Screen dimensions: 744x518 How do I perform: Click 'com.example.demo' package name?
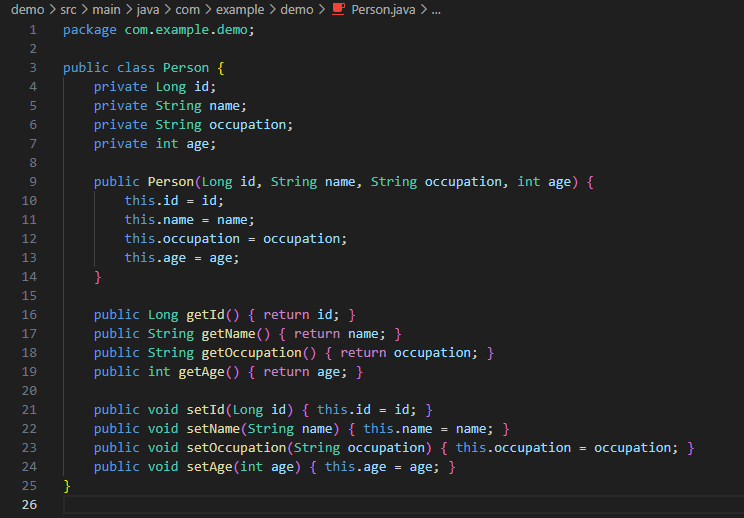[x=186, y=30]
